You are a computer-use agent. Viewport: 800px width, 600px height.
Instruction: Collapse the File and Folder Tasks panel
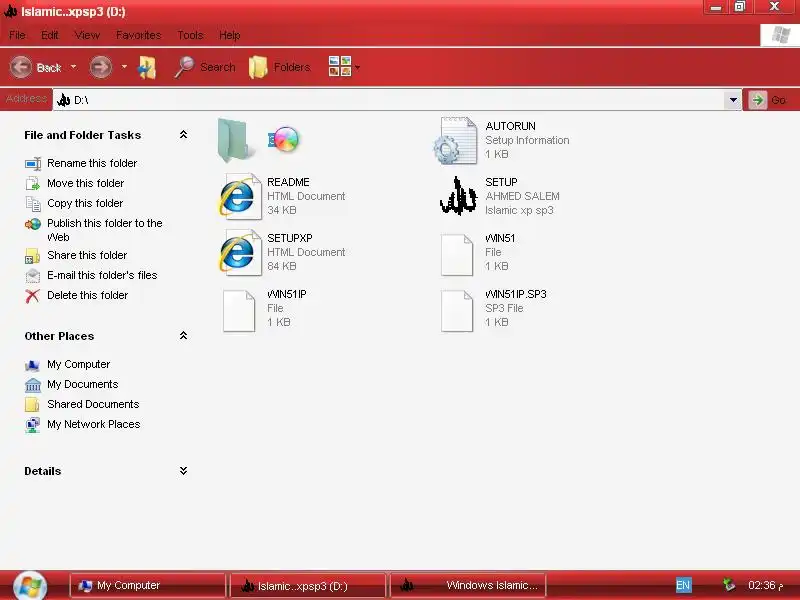point(183,135)
